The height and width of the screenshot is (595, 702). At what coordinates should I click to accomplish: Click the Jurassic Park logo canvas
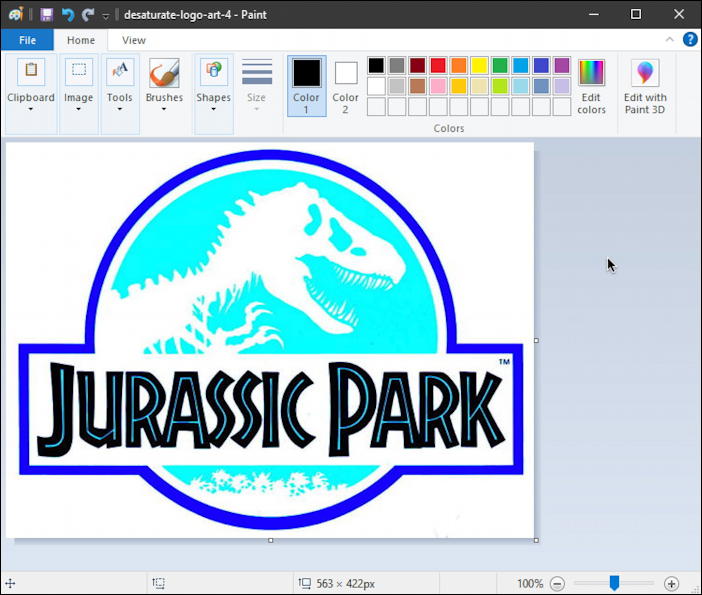pos(270,340)
